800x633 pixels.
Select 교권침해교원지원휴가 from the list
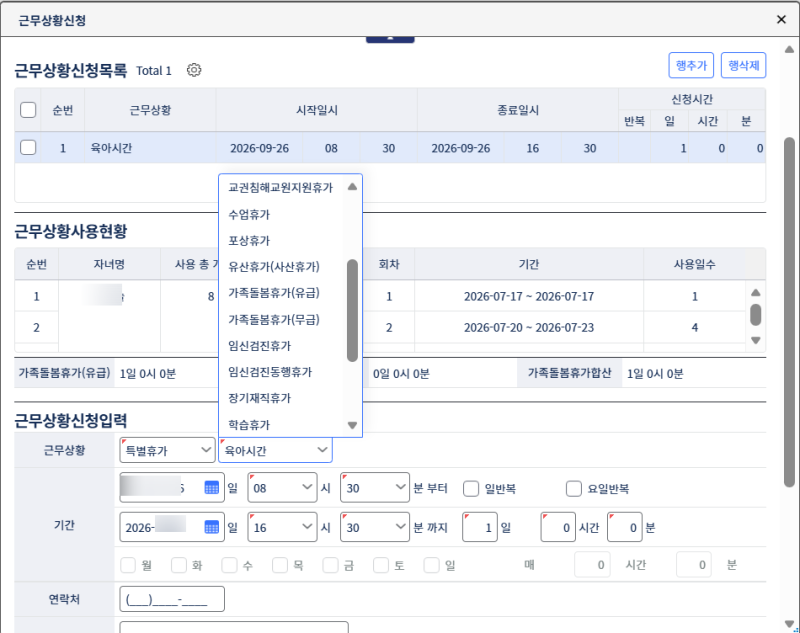pos(280,187)
